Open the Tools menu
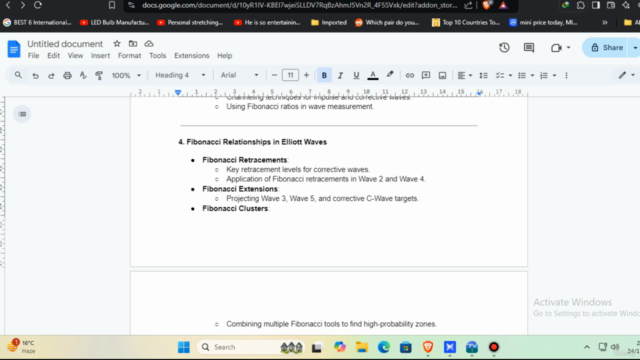 pyautogui.click(x=158, y=56)
